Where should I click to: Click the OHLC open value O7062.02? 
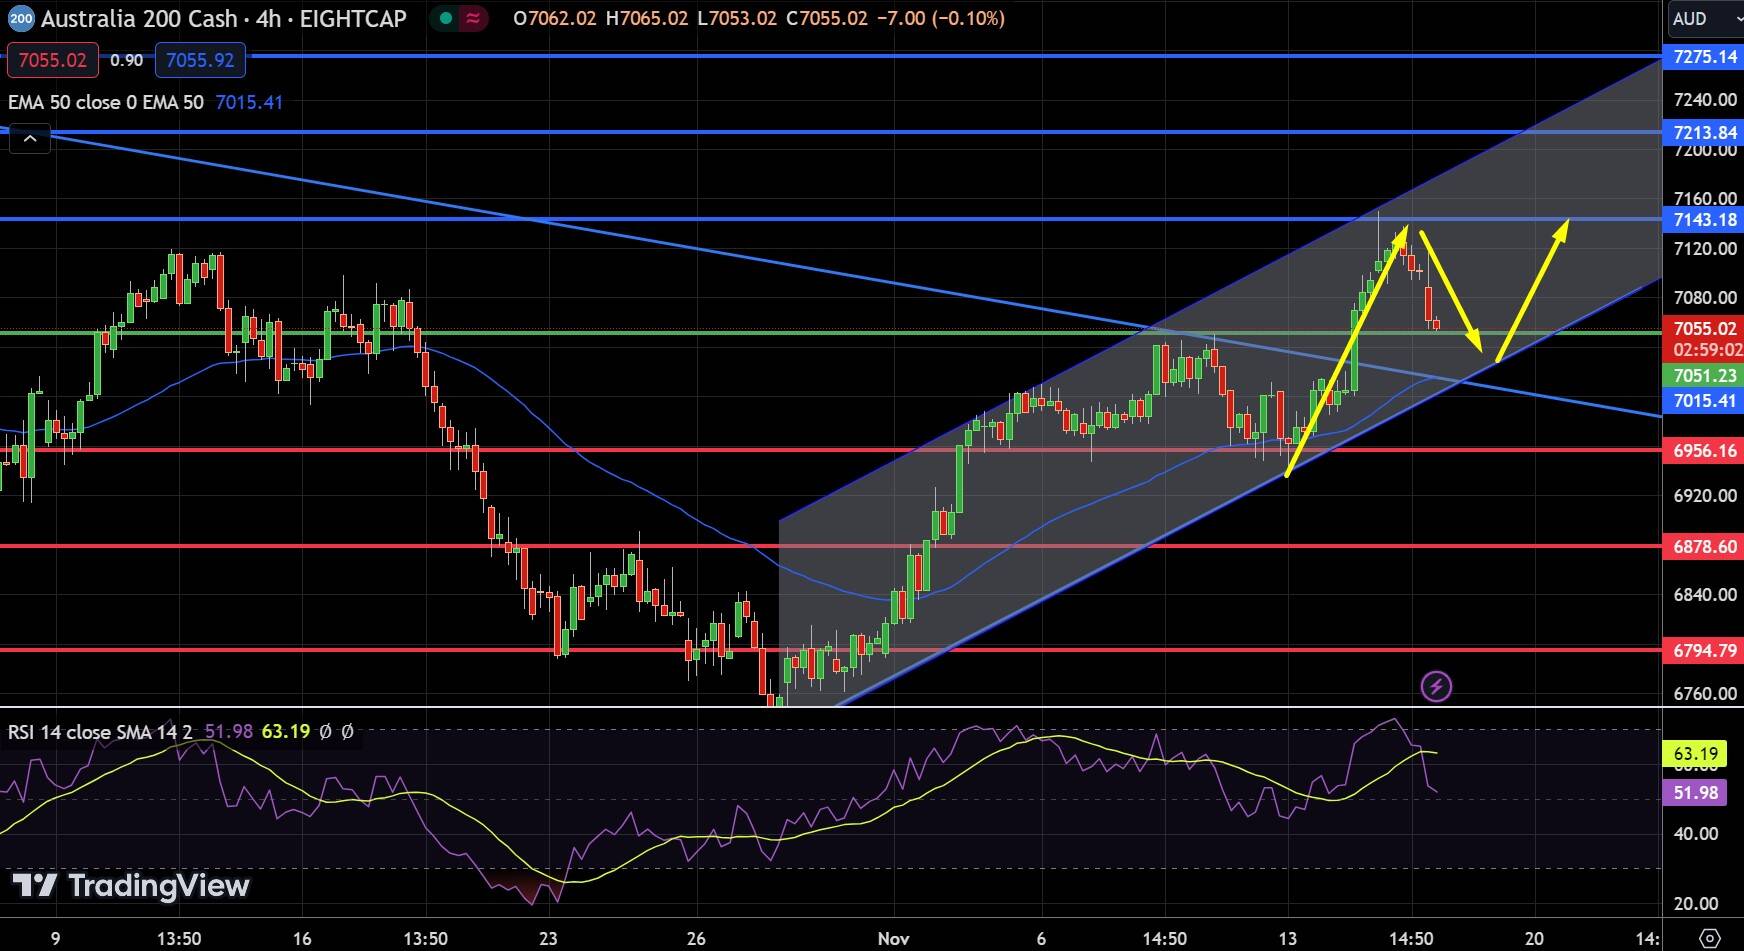556,18
